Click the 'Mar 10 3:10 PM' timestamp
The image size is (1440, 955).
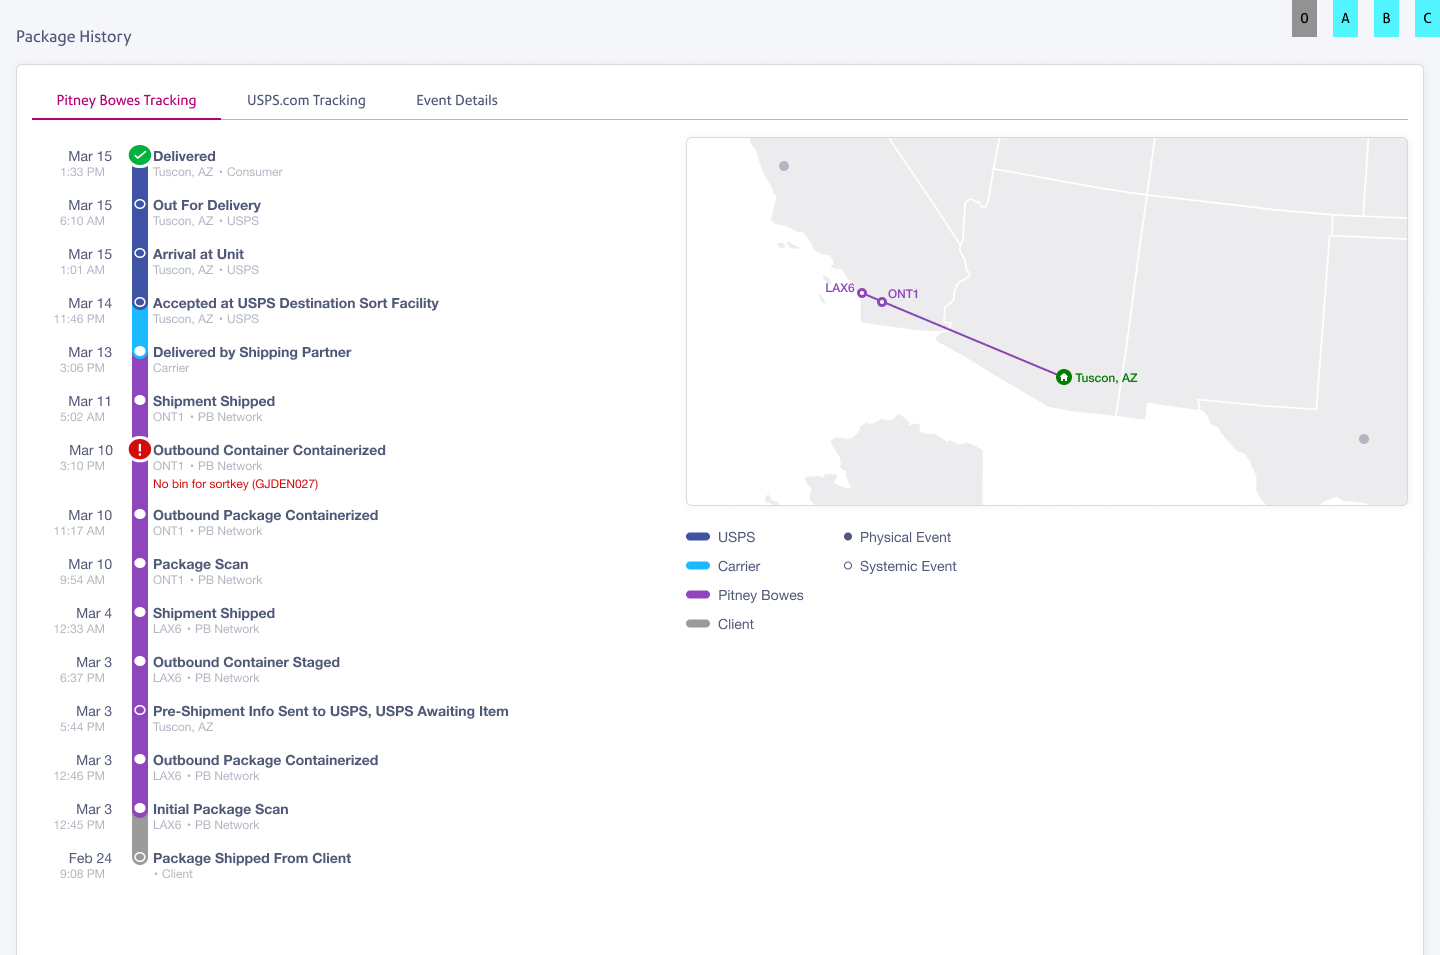86,458
